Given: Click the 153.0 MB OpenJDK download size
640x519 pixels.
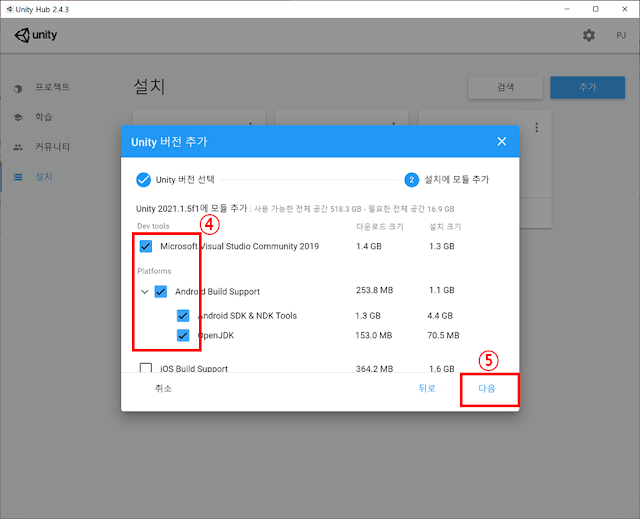Looking at the screenshot, I should point(373,335).
